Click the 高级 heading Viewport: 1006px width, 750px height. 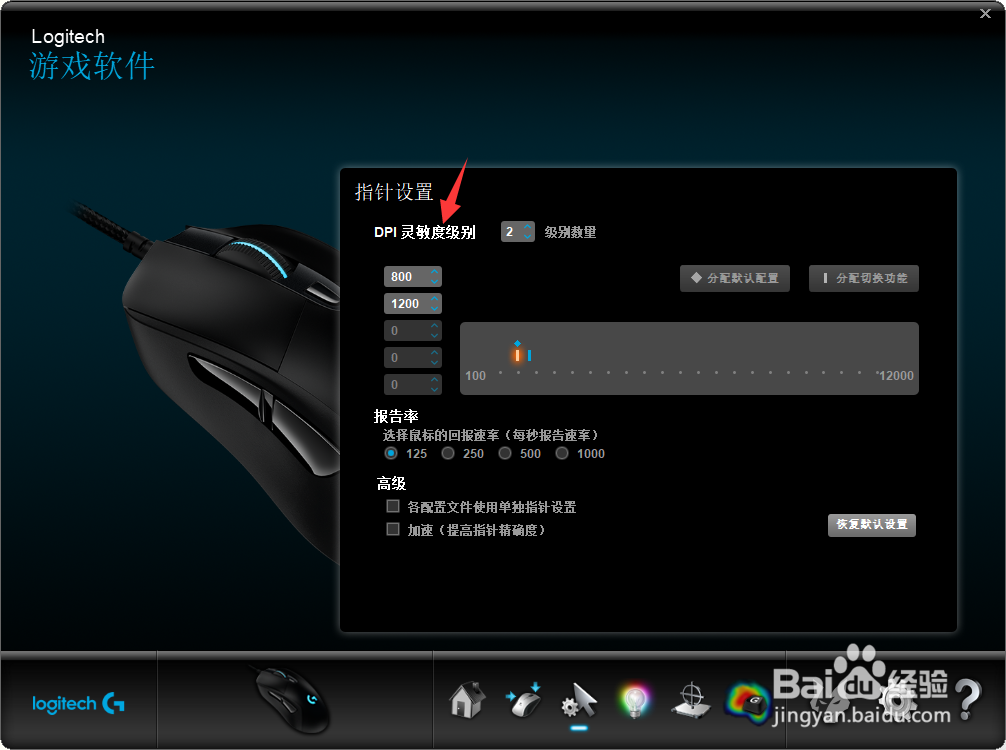(x=391, y=483)
